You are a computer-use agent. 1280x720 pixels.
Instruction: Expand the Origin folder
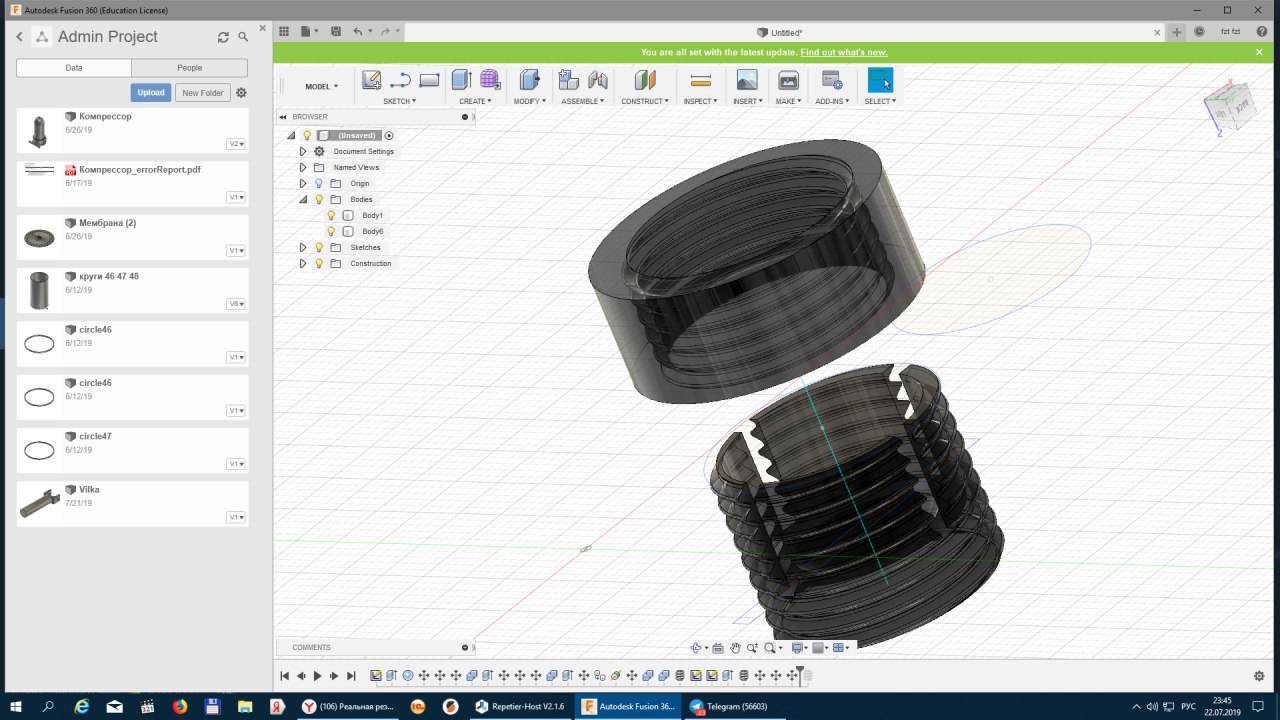click(303, 183)
